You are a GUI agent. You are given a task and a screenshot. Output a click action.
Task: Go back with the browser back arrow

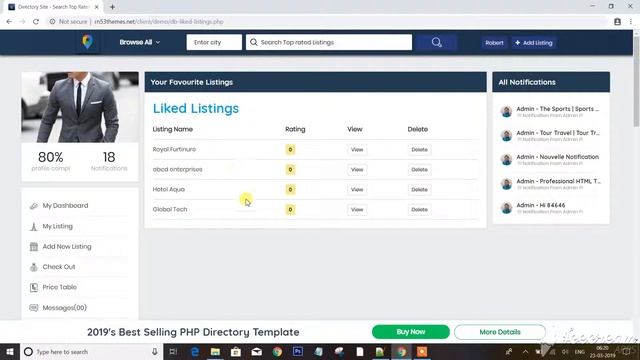(x=9, y=22)
